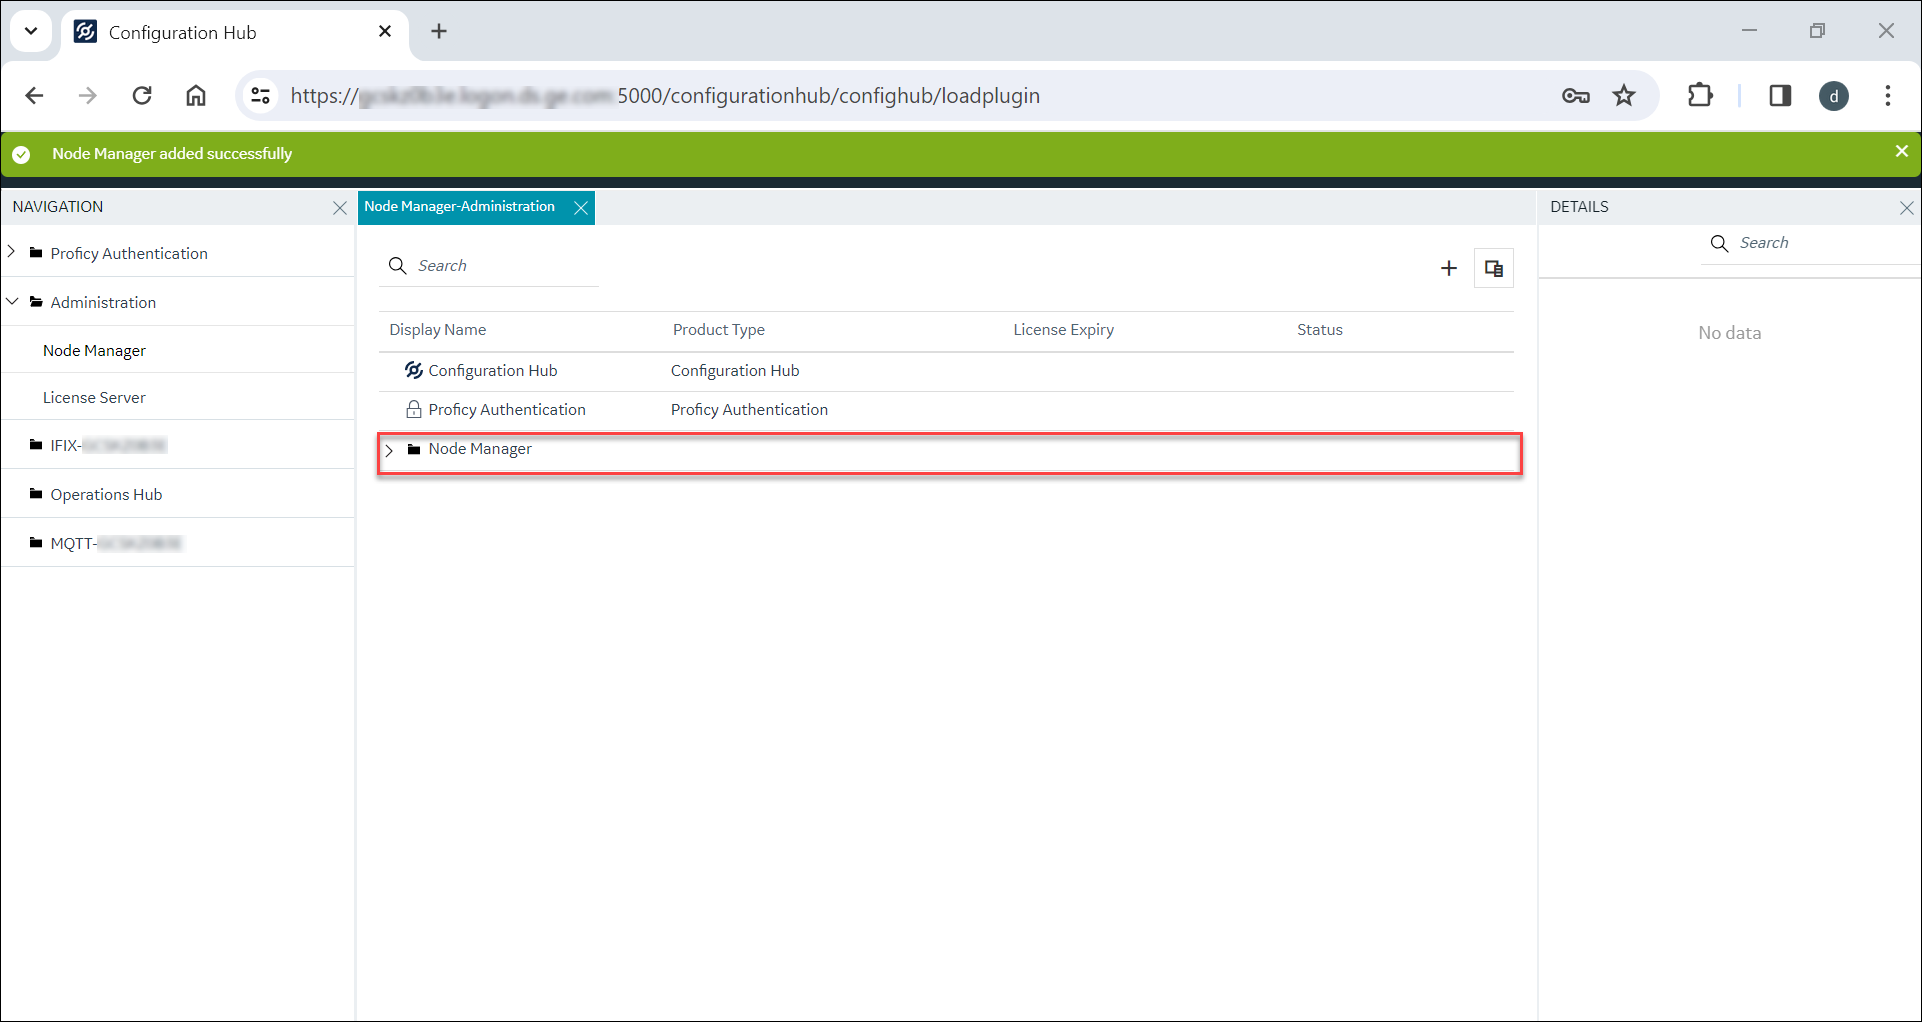The image size is (1922, 1022).
Task: Open a new browser tab
Action: [439, 32]
